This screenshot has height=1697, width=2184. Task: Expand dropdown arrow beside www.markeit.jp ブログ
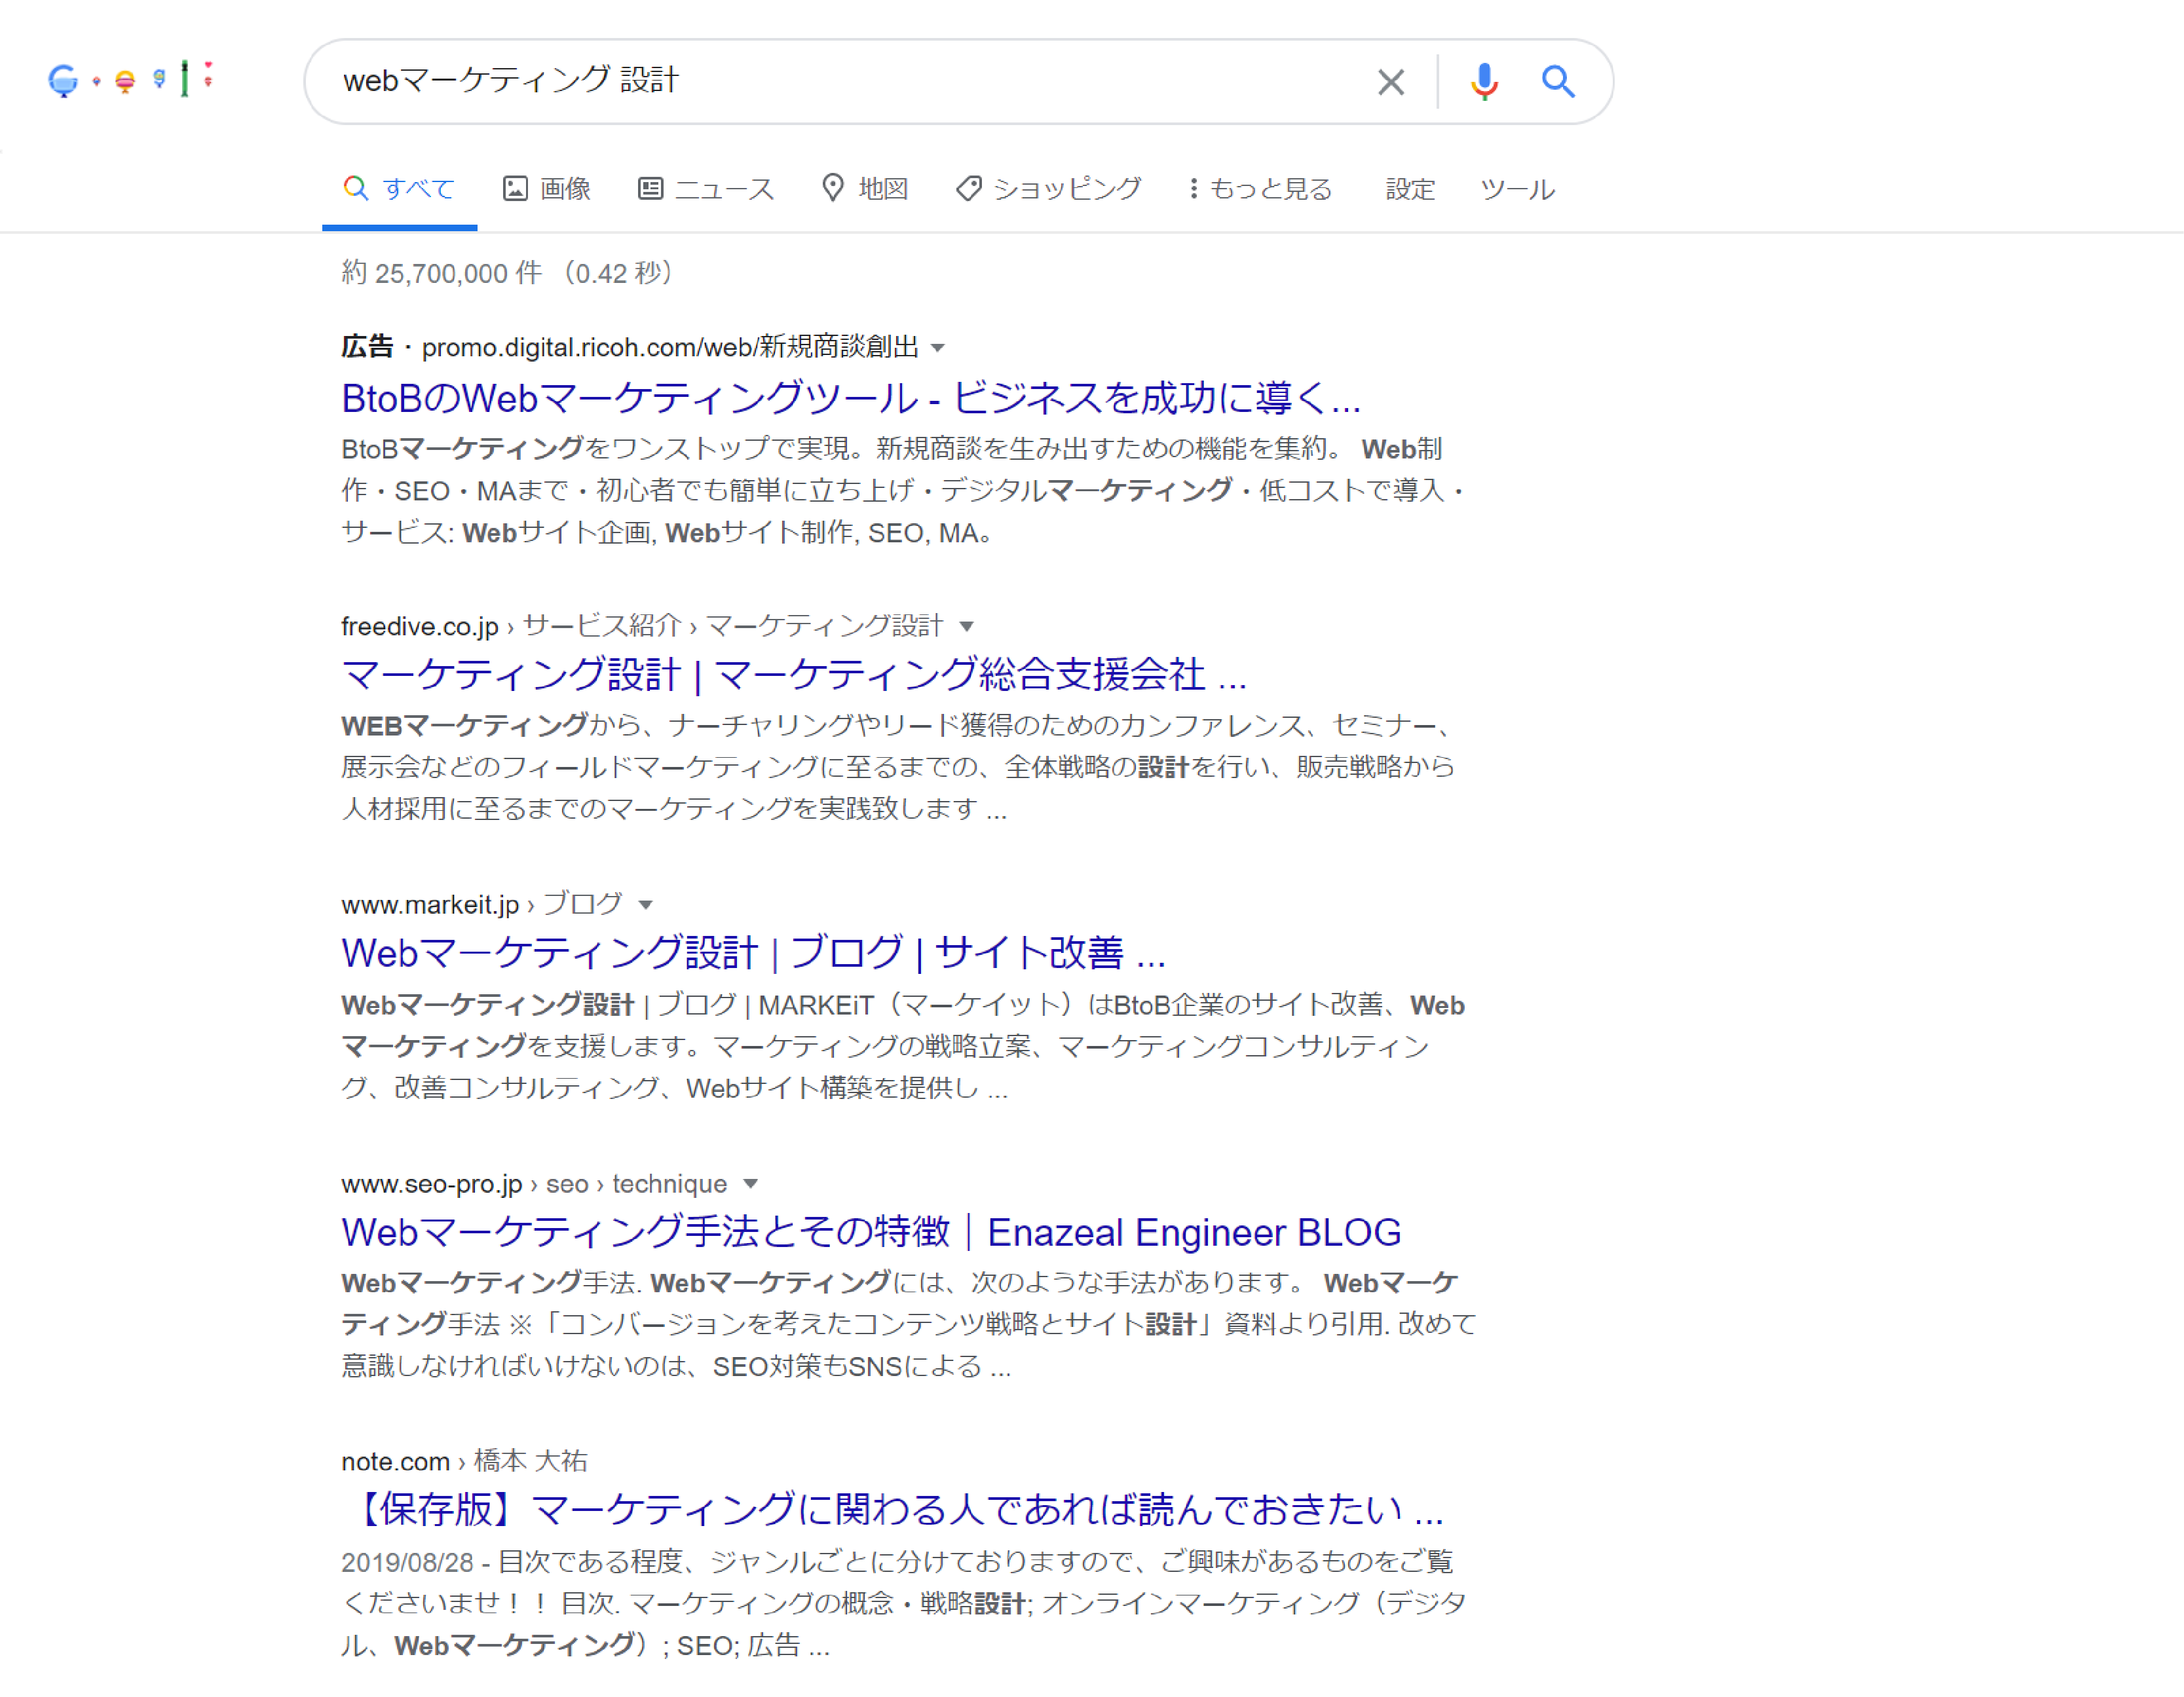646,905
